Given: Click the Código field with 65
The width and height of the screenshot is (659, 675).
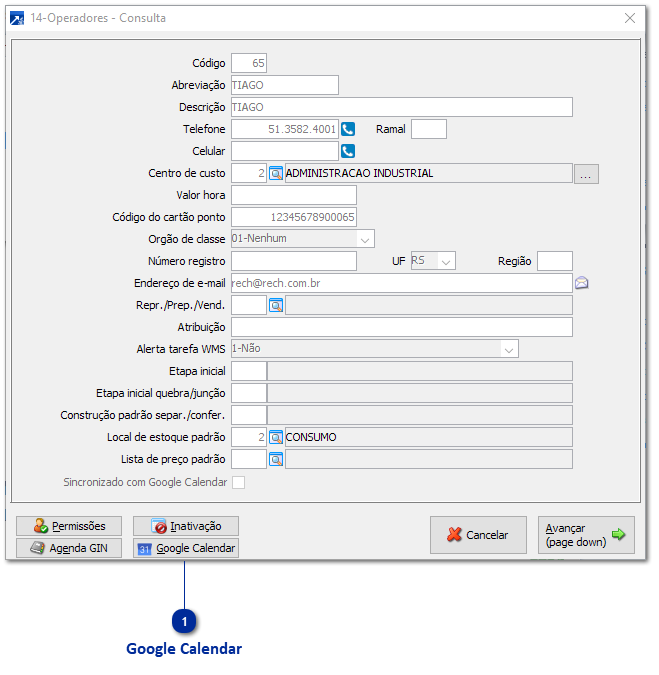Looking at the screenshot, I should pyautogui.click(x=249, y=63).
